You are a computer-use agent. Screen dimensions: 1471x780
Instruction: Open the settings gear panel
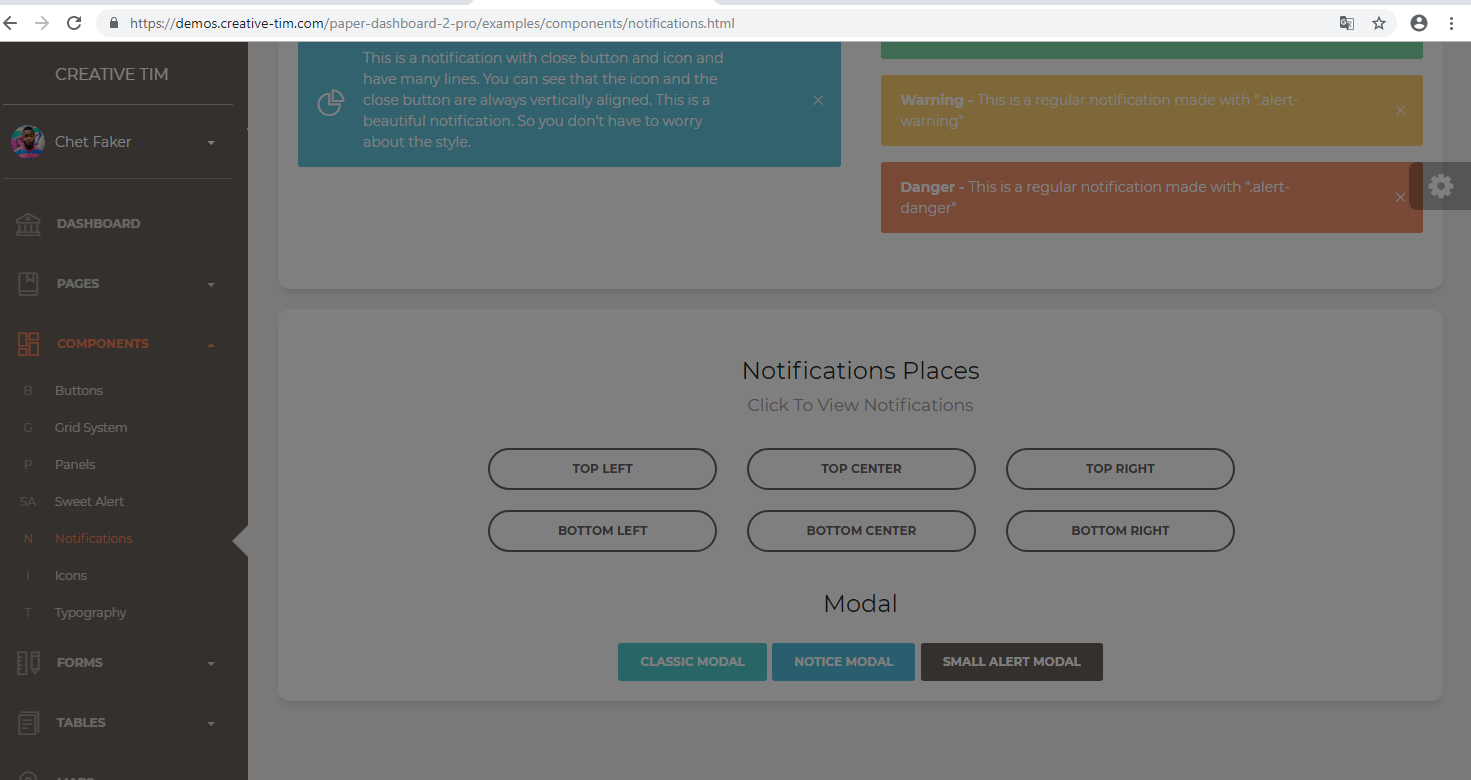(x=1441, y=185)
